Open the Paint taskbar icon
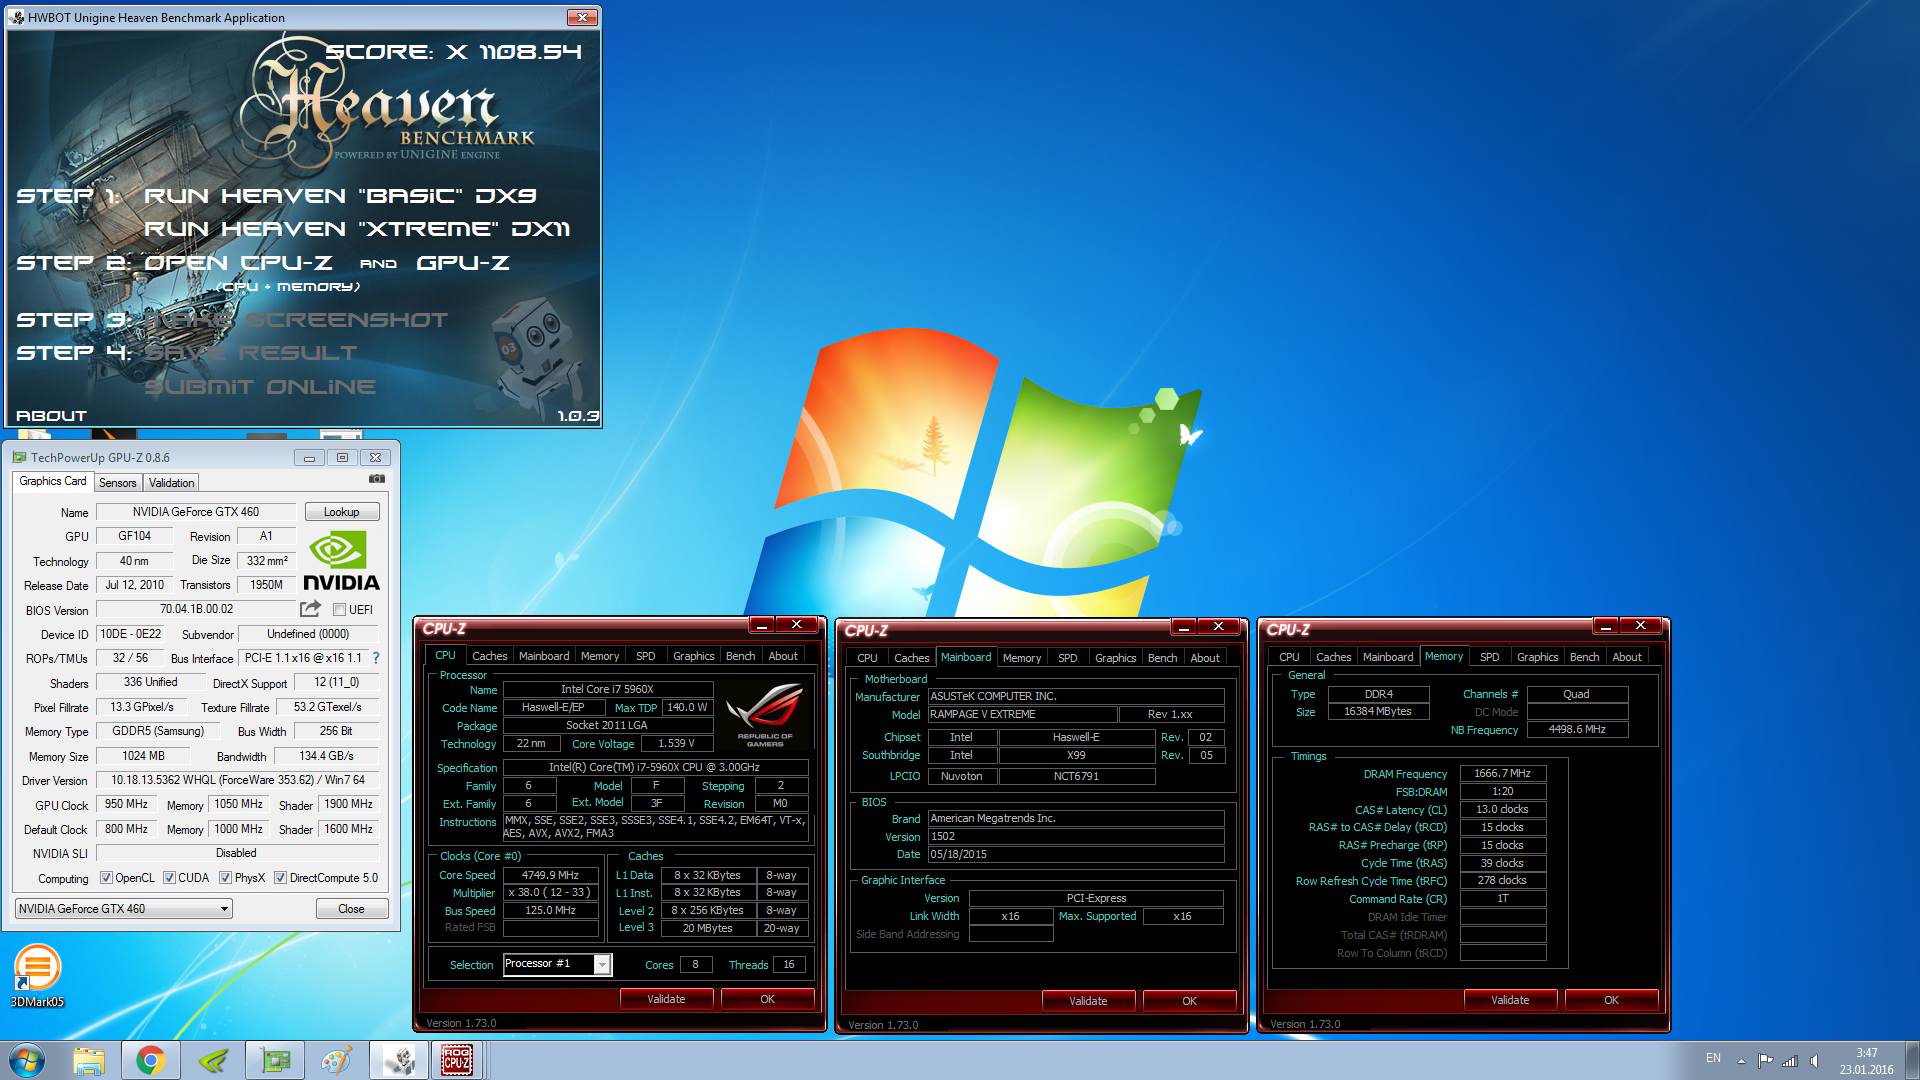 pos(337,1060)
